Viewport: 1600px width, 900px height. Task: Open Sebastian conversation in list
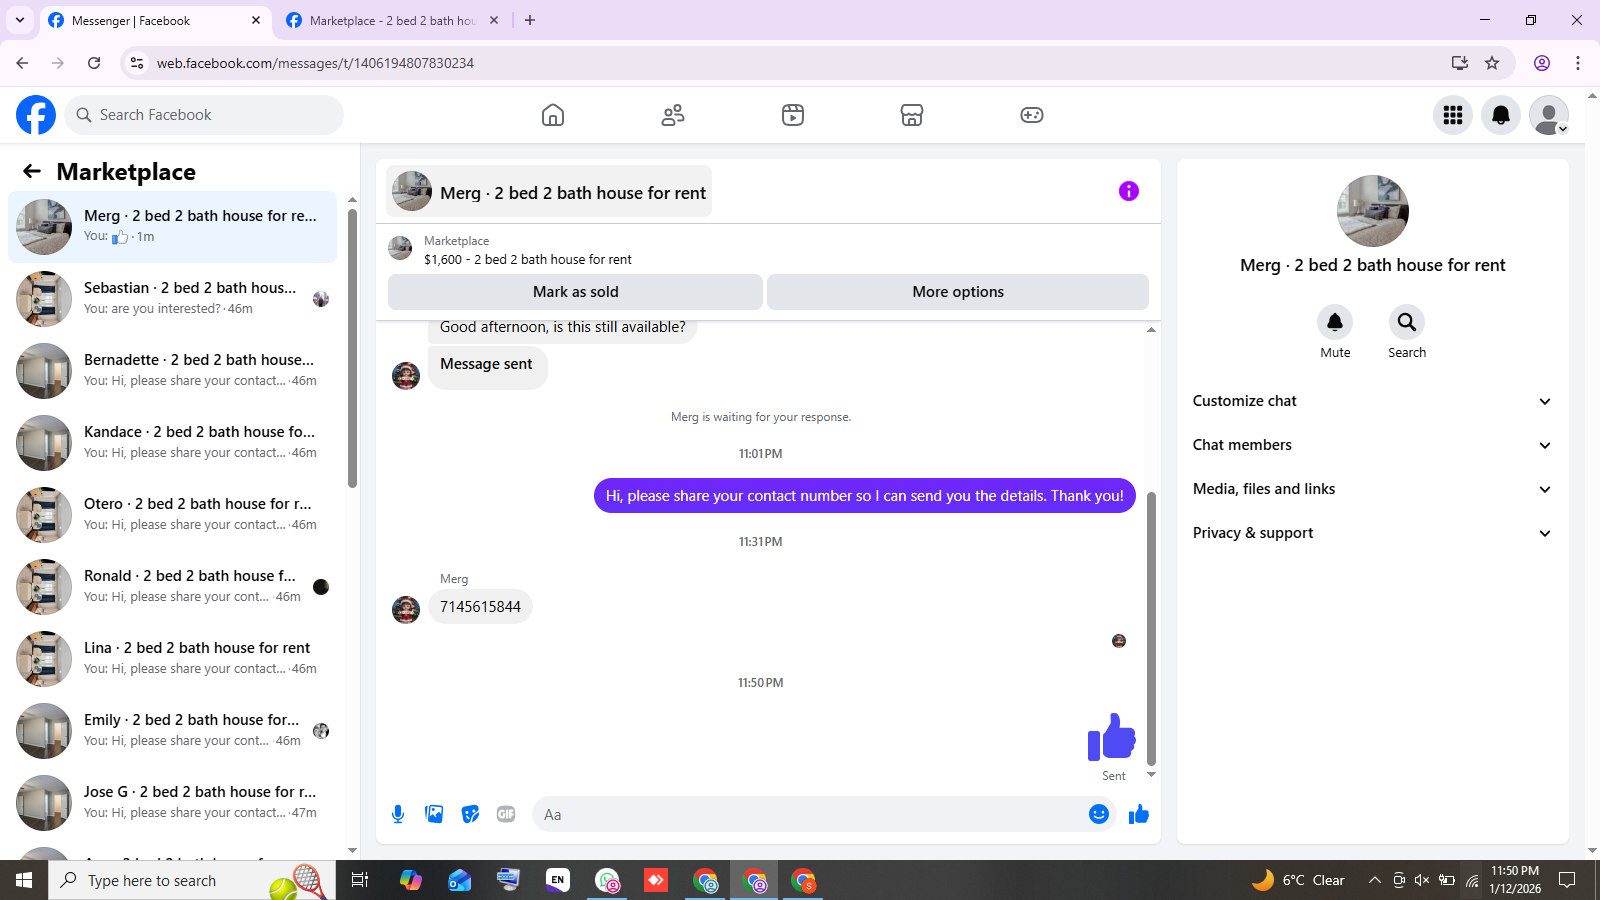(173, 299)
